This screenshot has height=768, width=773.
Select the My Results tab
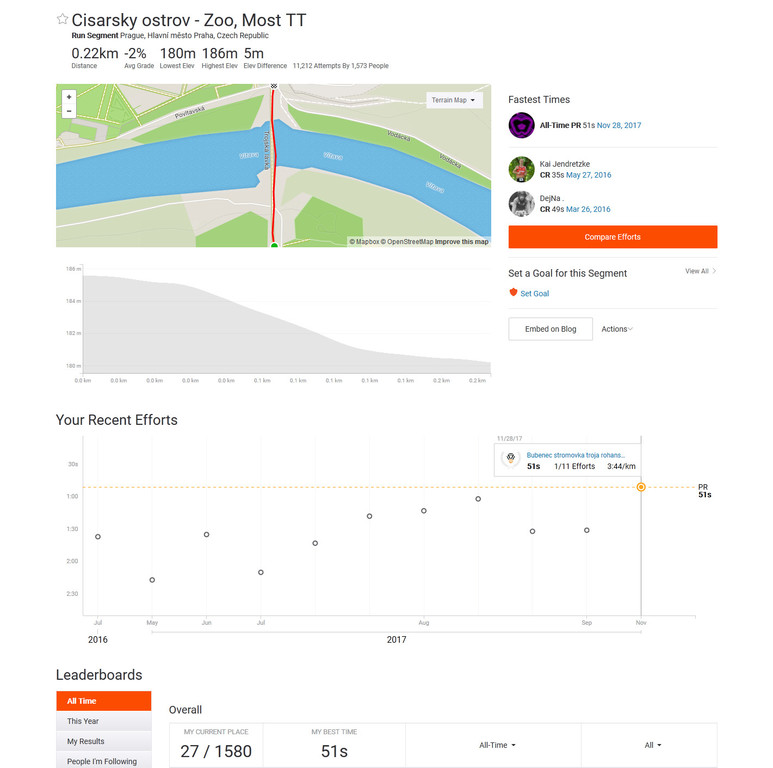(86, 741)
